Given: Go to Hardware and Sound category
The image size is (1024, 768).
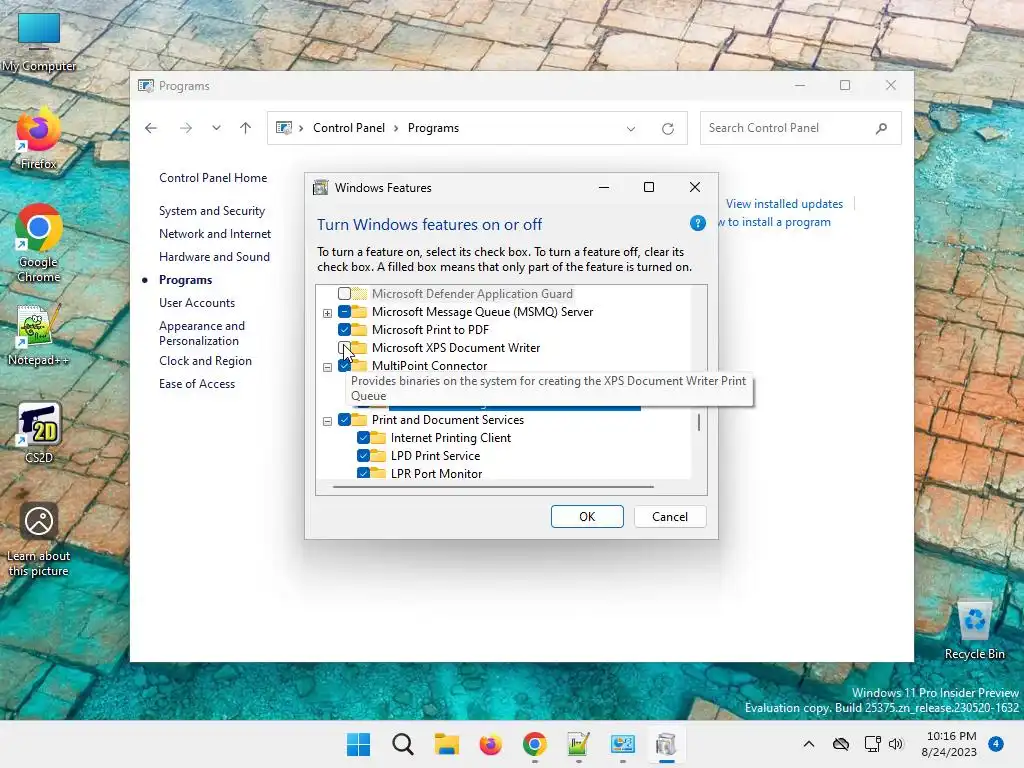Looking at the screenshot, I should 214,257.
